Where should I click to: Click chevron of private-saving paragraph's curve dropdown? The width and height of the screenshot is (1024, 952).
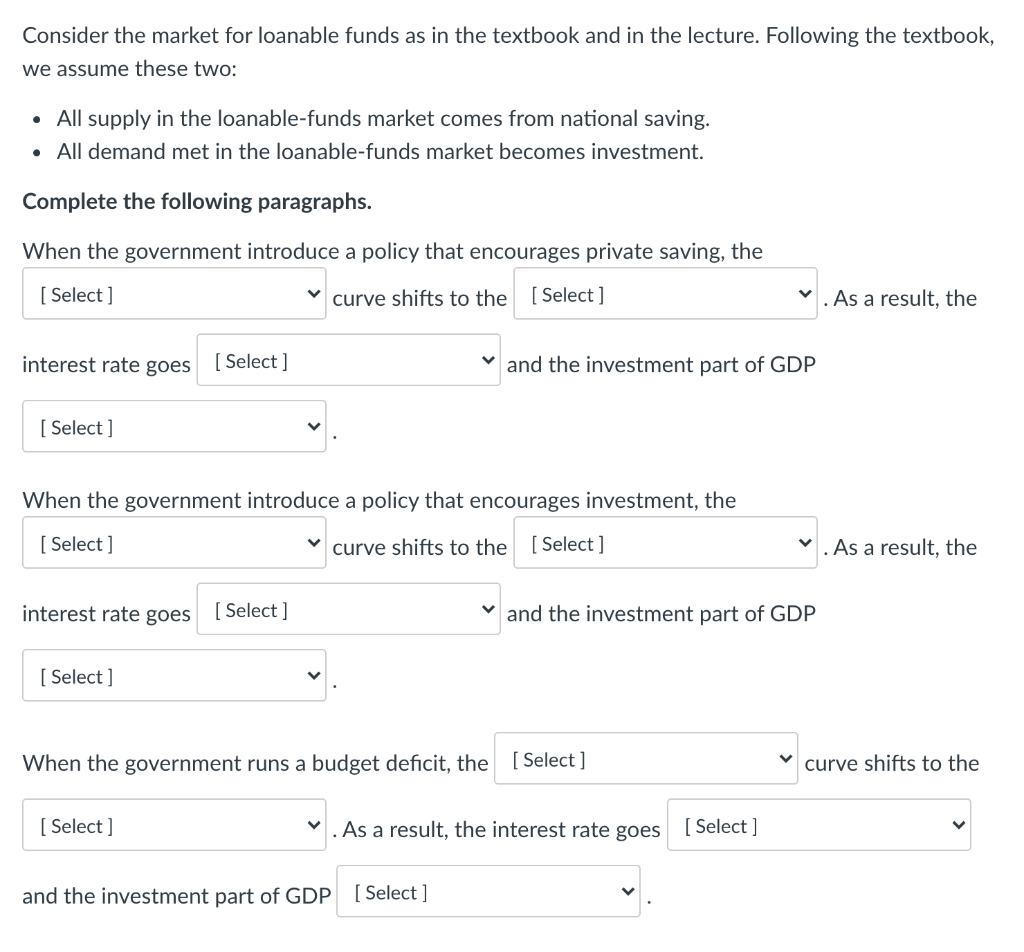click(314, 295)
